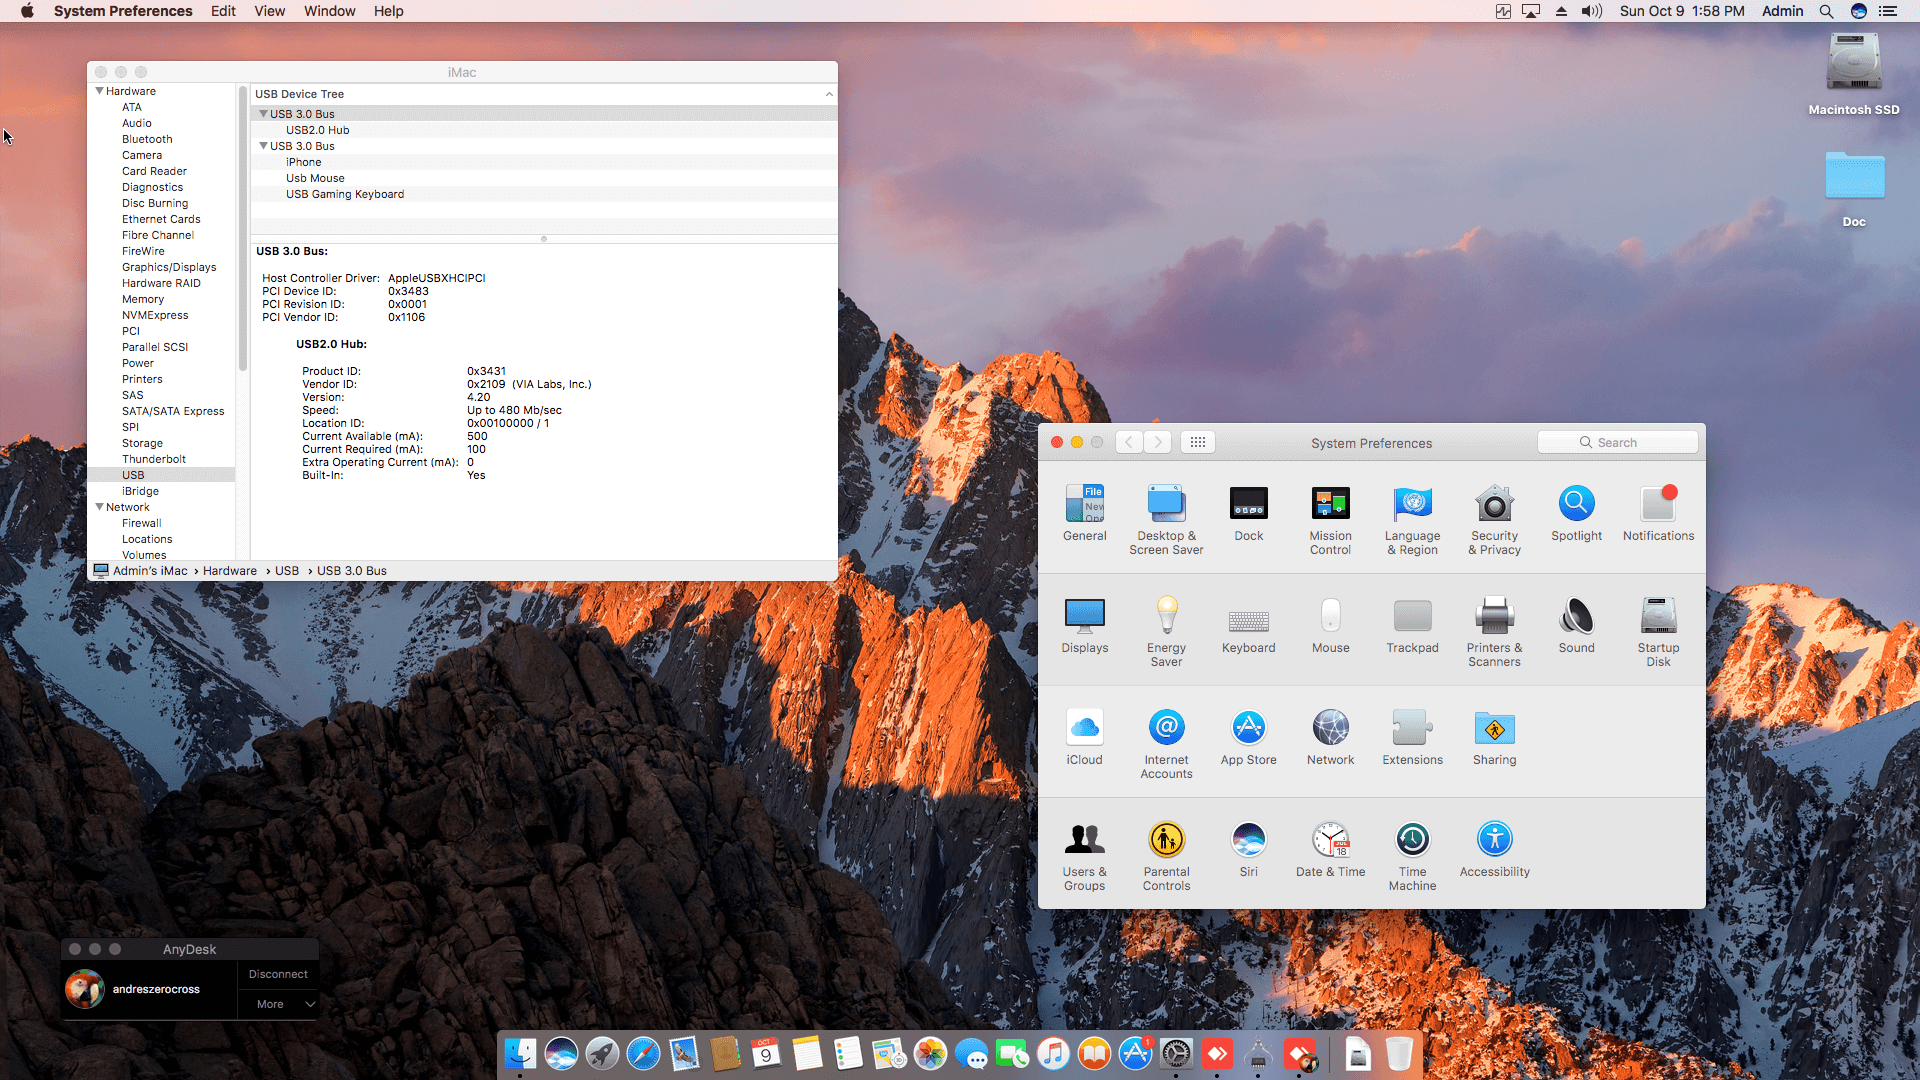1920x1080 pixels.
Task: Open Printers & Scanners preferences
Action: pos(1494,632)
